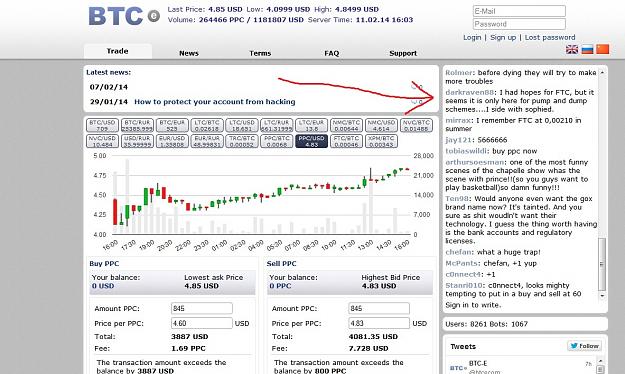Open the FAQ tab

[x=332, y=53]
